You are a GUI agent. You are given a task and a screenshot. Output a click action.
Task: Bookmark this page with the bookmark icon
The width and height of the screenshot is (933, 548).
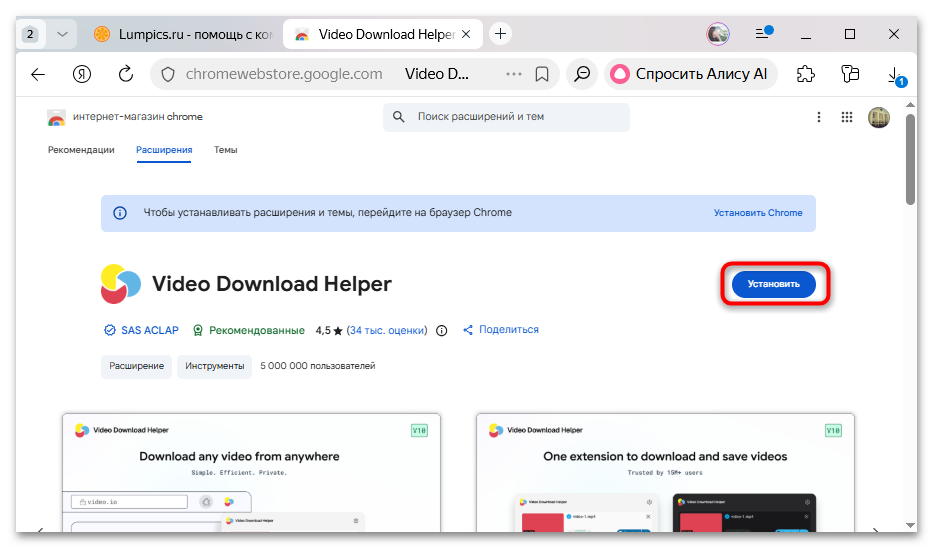542,74
